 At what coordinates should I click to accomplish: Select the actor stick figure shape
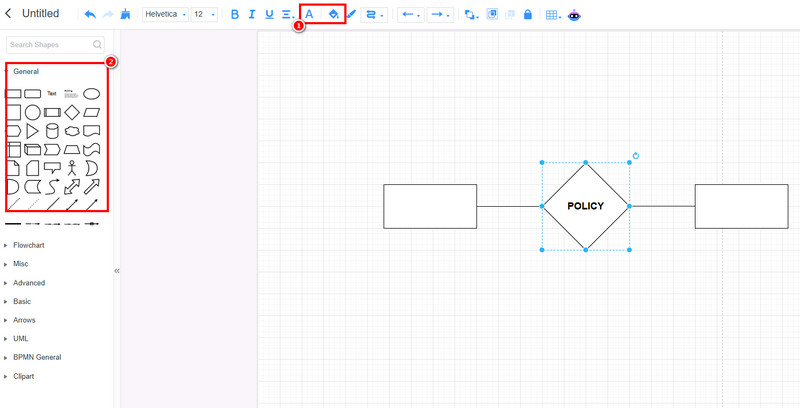(x=72, y=168)
